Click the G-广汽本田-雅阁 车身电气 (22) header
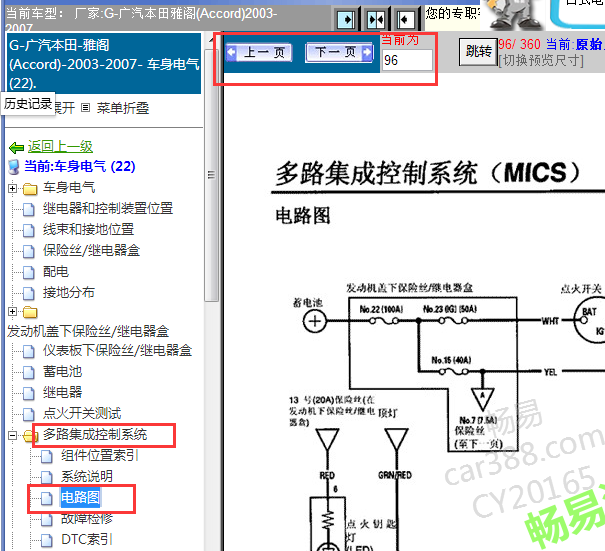Screen dimensions: 605x551 point(104,64)
